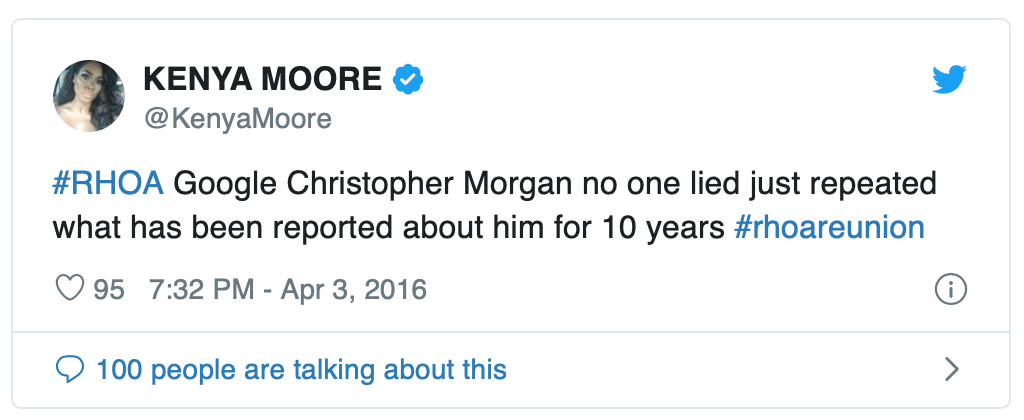Click the Twitter bird logo
Viewport: 1024px width, 420px height.
[x=949, y=79]
